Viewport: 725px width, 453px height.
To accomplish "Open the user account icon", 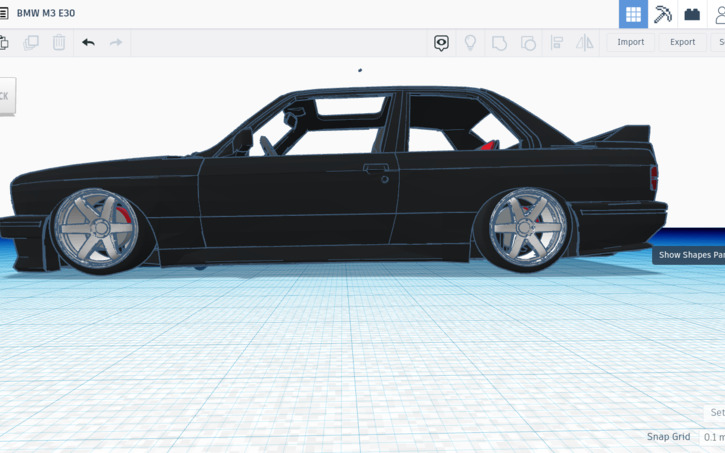I will coord(719,14).
